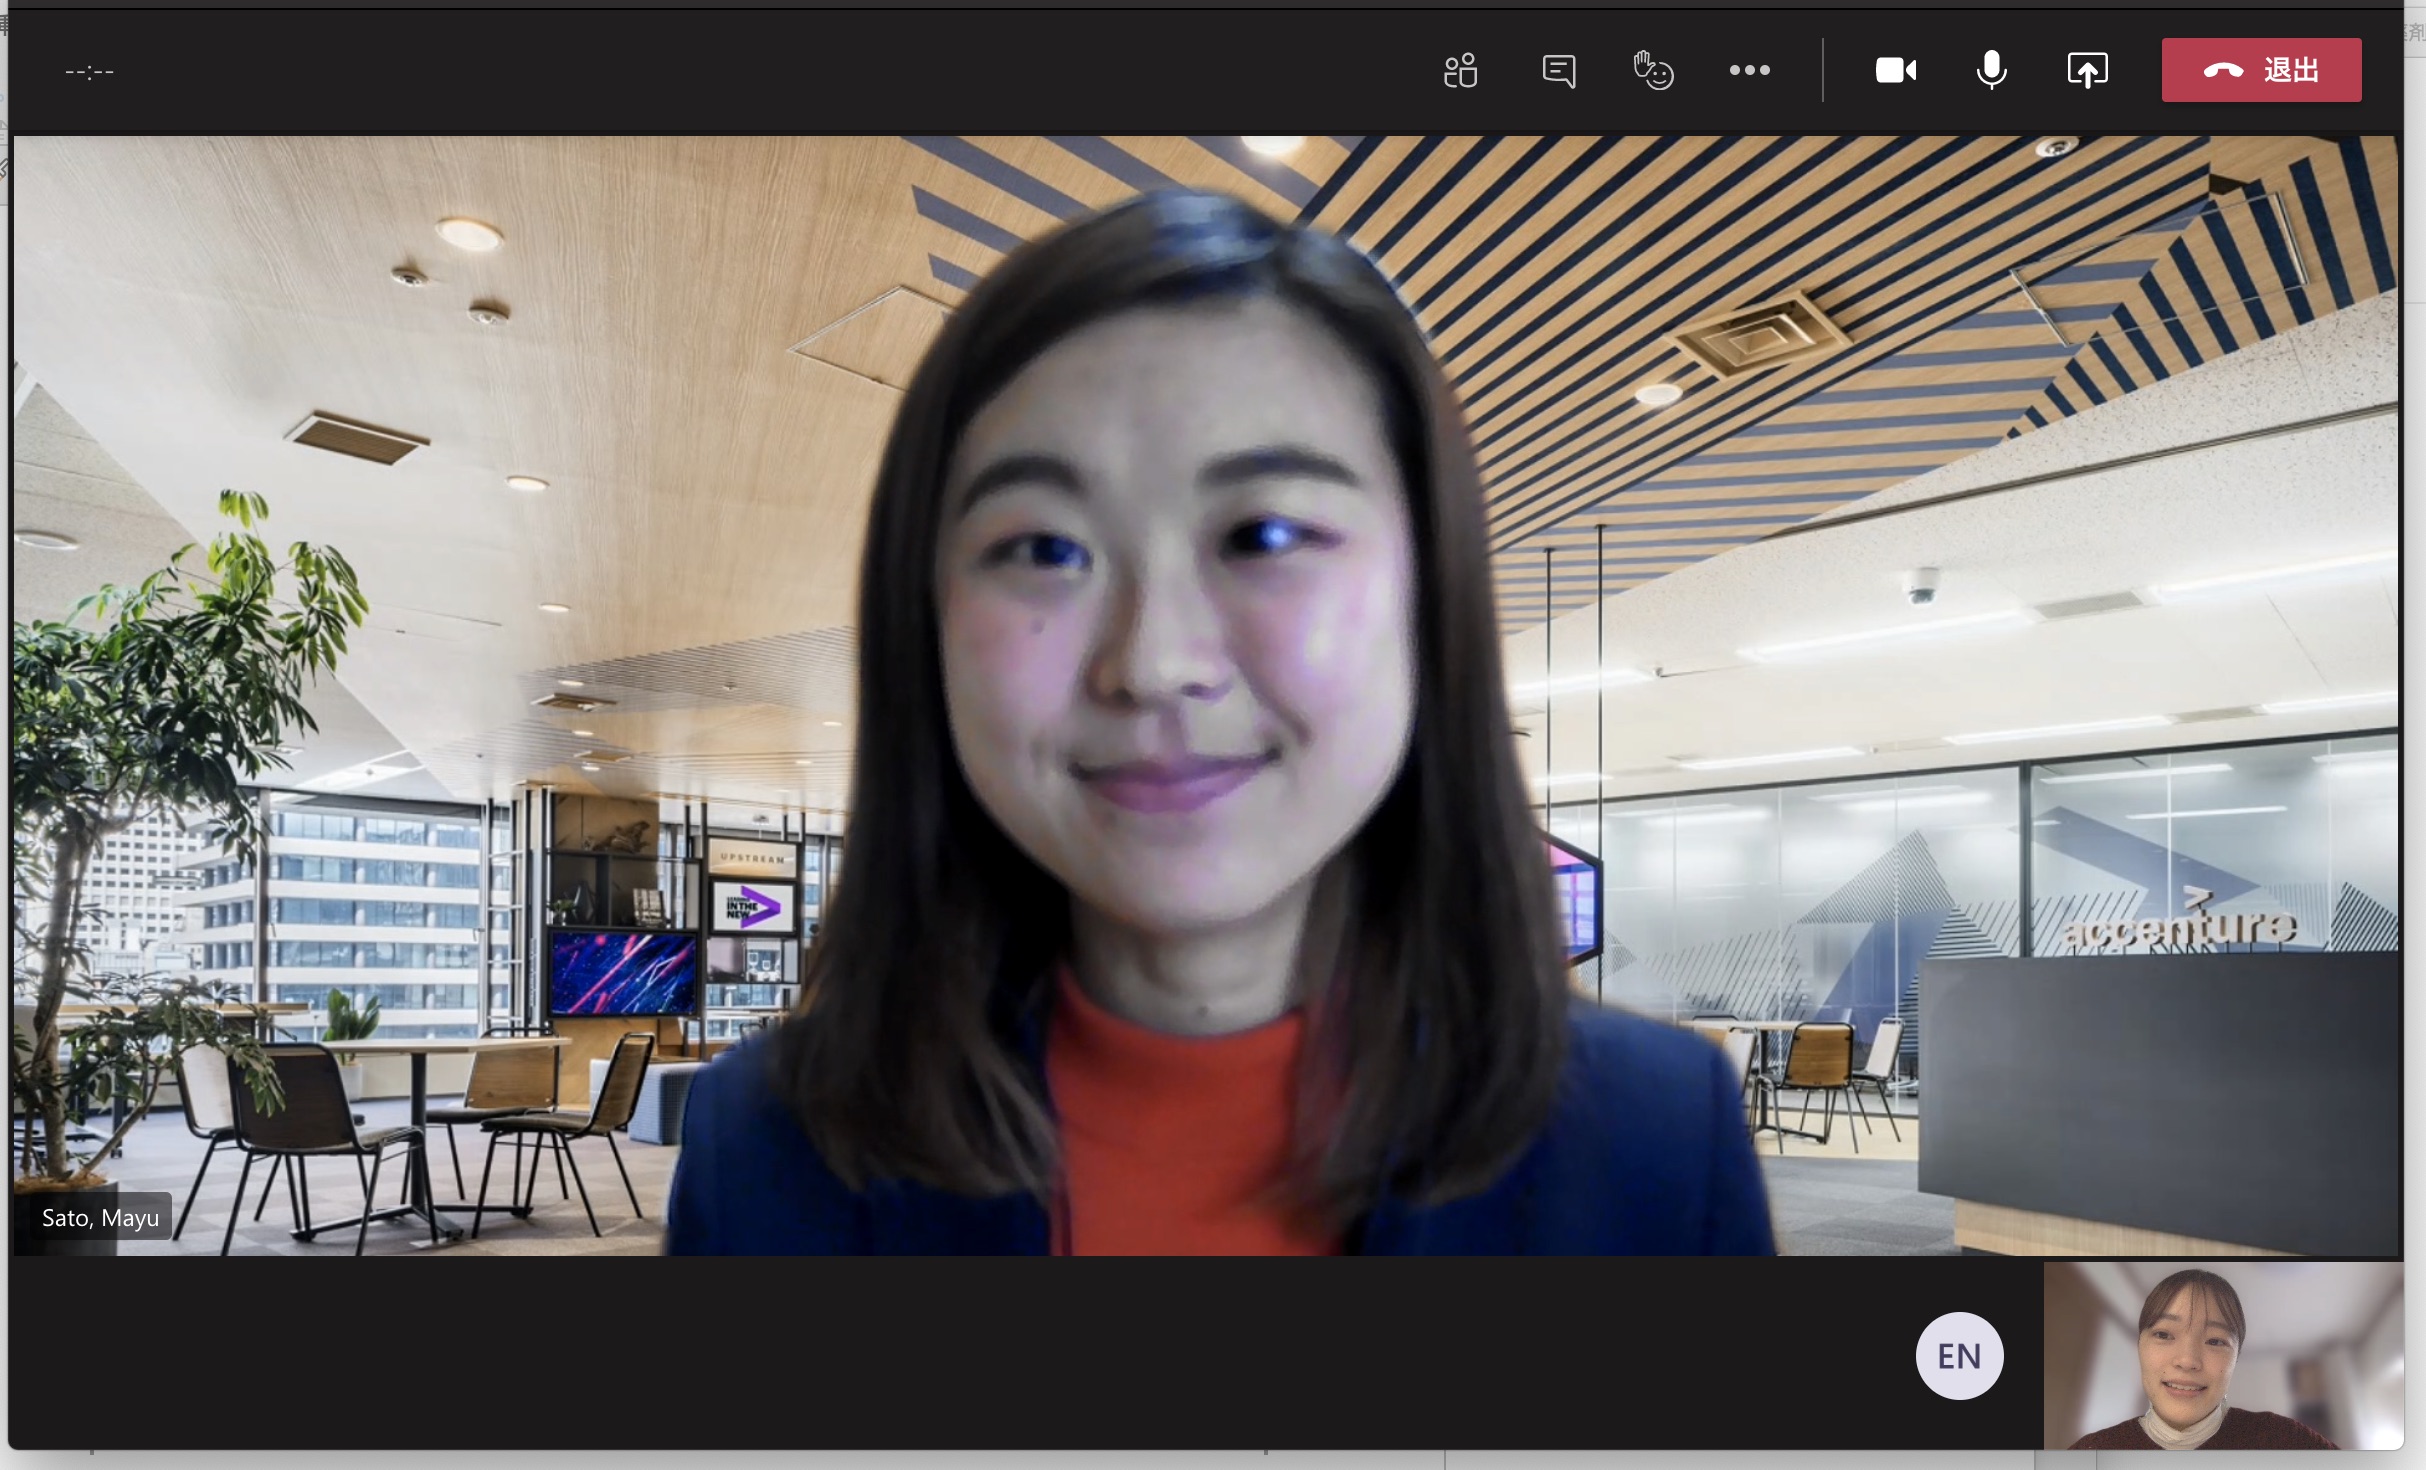Click the purple monitor in the video background
2426x1470 pixels.
point(623,972)
